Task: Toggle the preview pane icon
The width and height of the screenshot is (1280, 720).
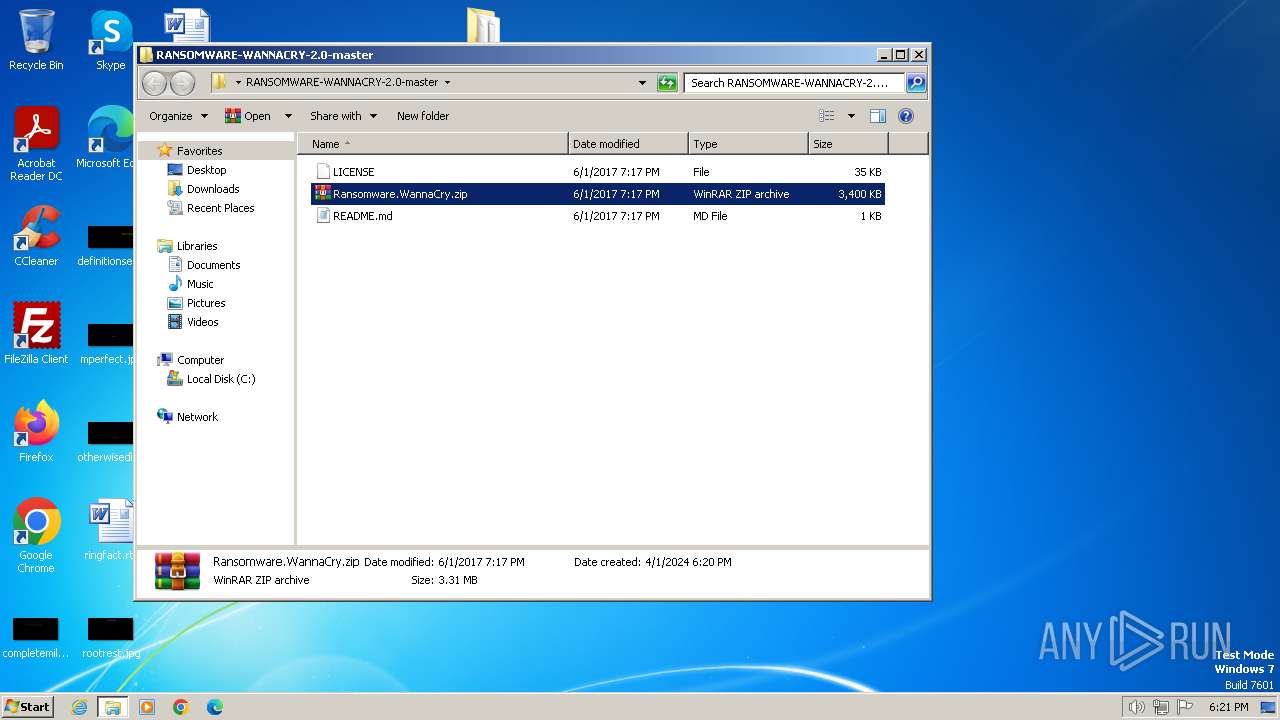Action: [x=877, y=116]
